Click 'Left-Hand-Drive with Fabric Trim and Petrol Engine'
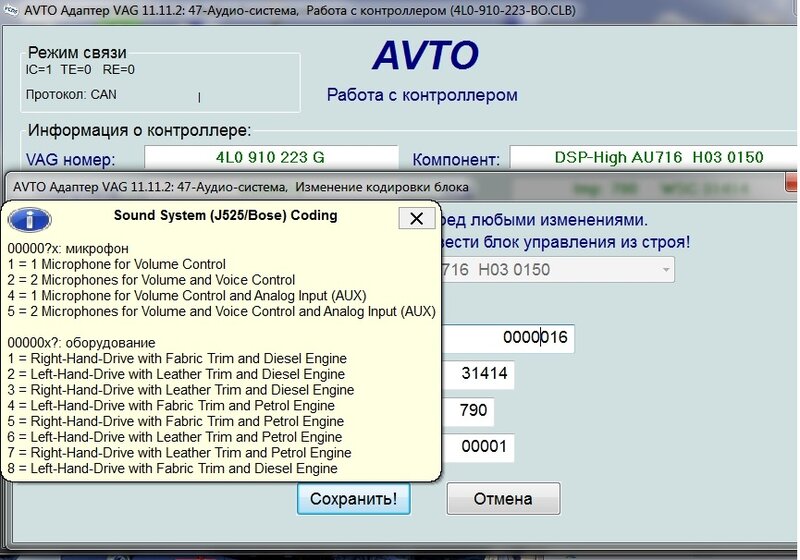Screen dimensions: 800x560 coord(182,405)
